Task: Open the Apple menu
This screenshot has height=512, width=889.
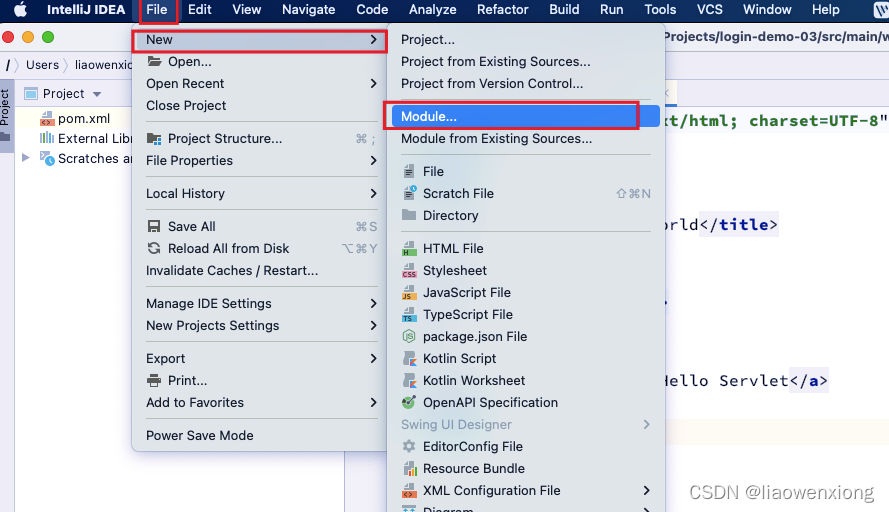Action: [20, 10]
